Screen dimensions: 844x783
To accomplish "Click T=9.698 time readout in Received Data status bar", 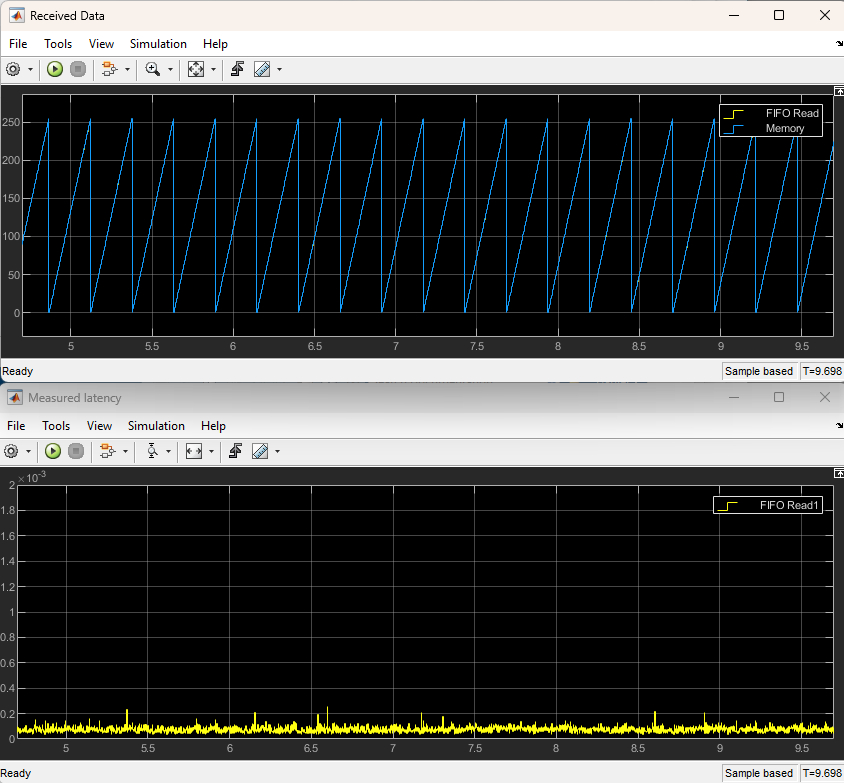I will (821, 371).
